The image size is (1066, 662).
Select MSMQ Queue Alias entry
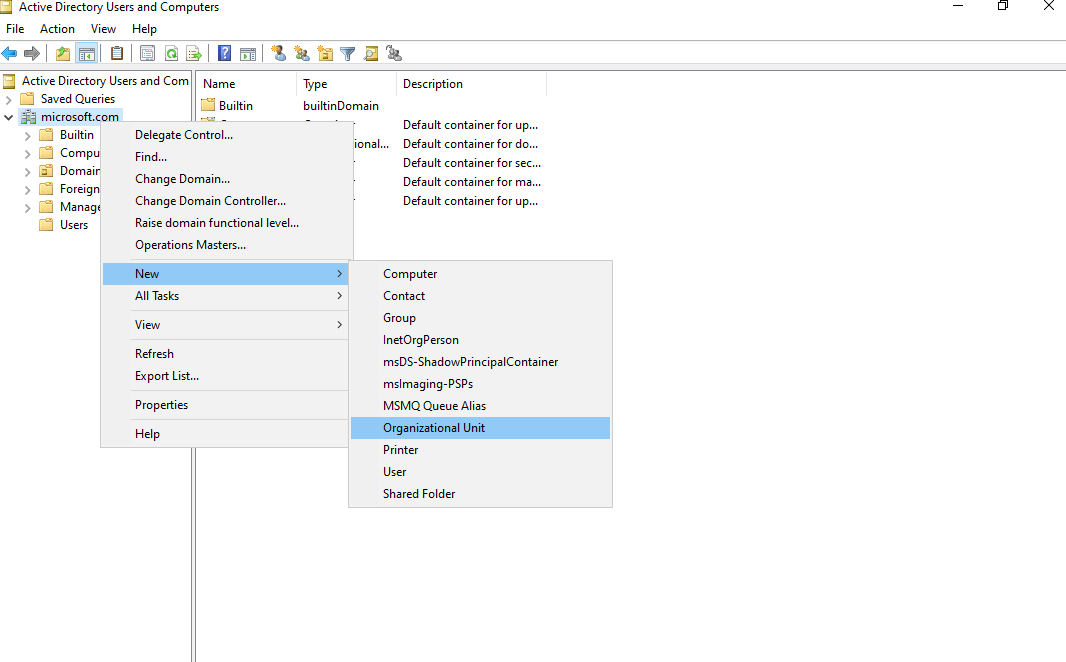[481, 406]
